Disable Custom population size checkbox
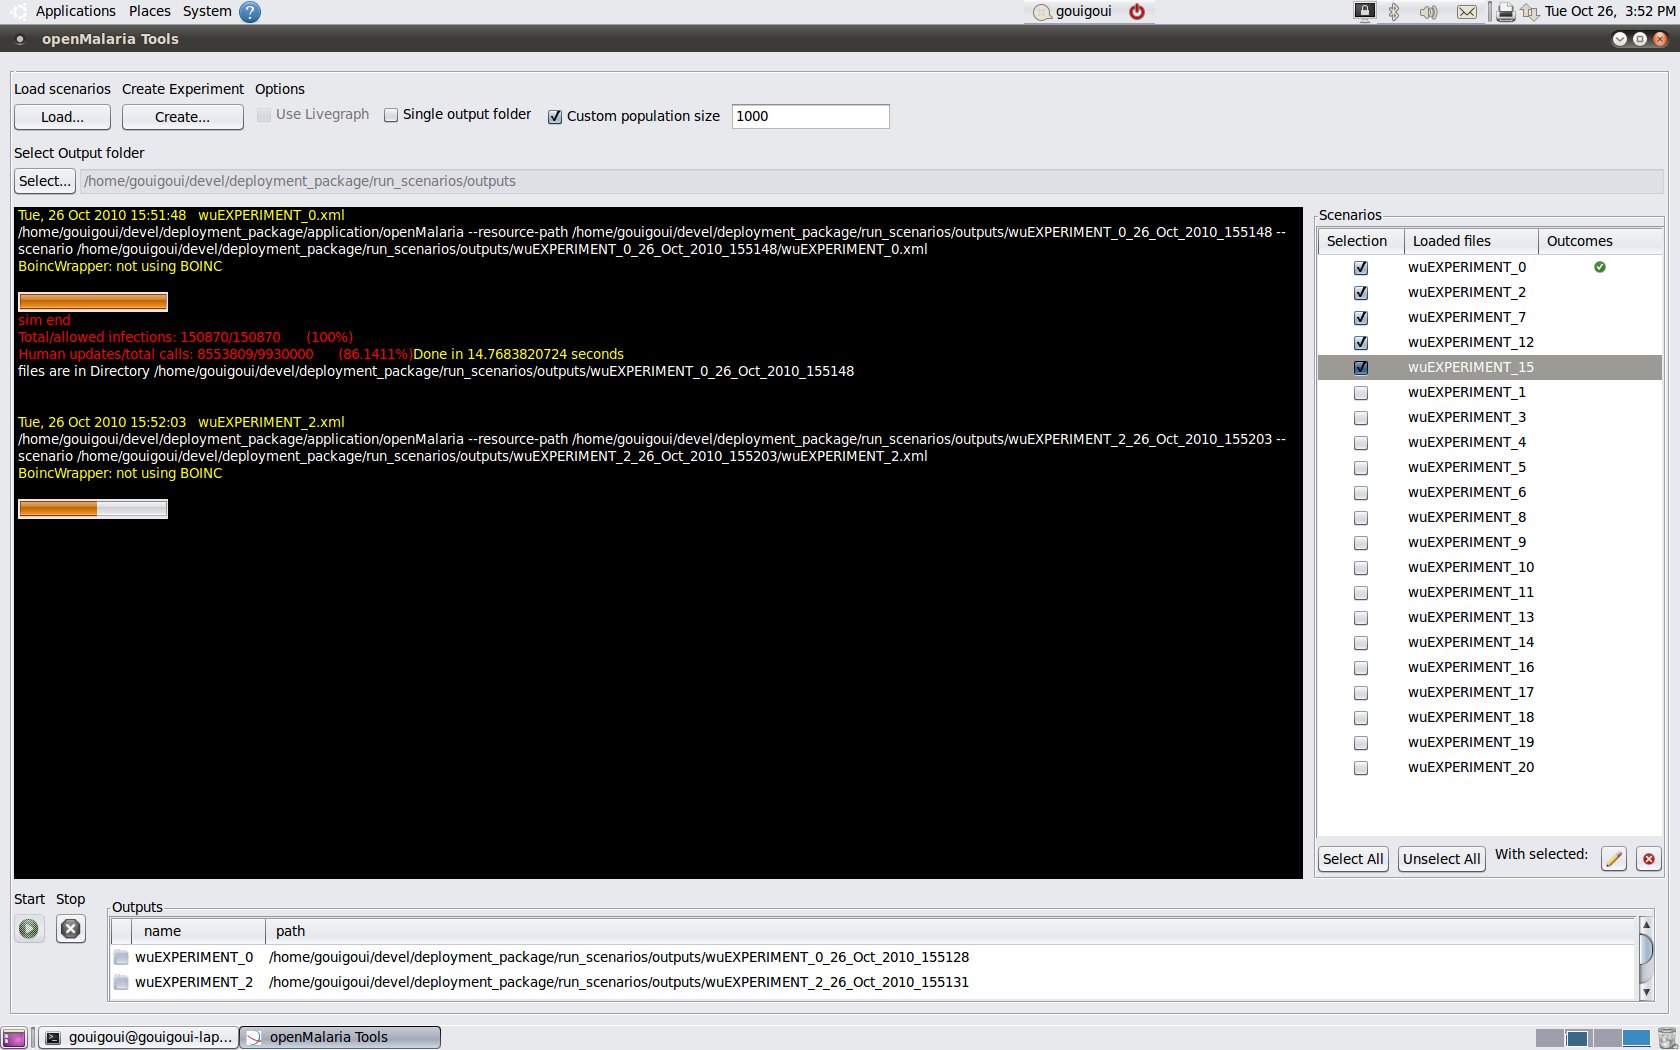 coord(555,117)
